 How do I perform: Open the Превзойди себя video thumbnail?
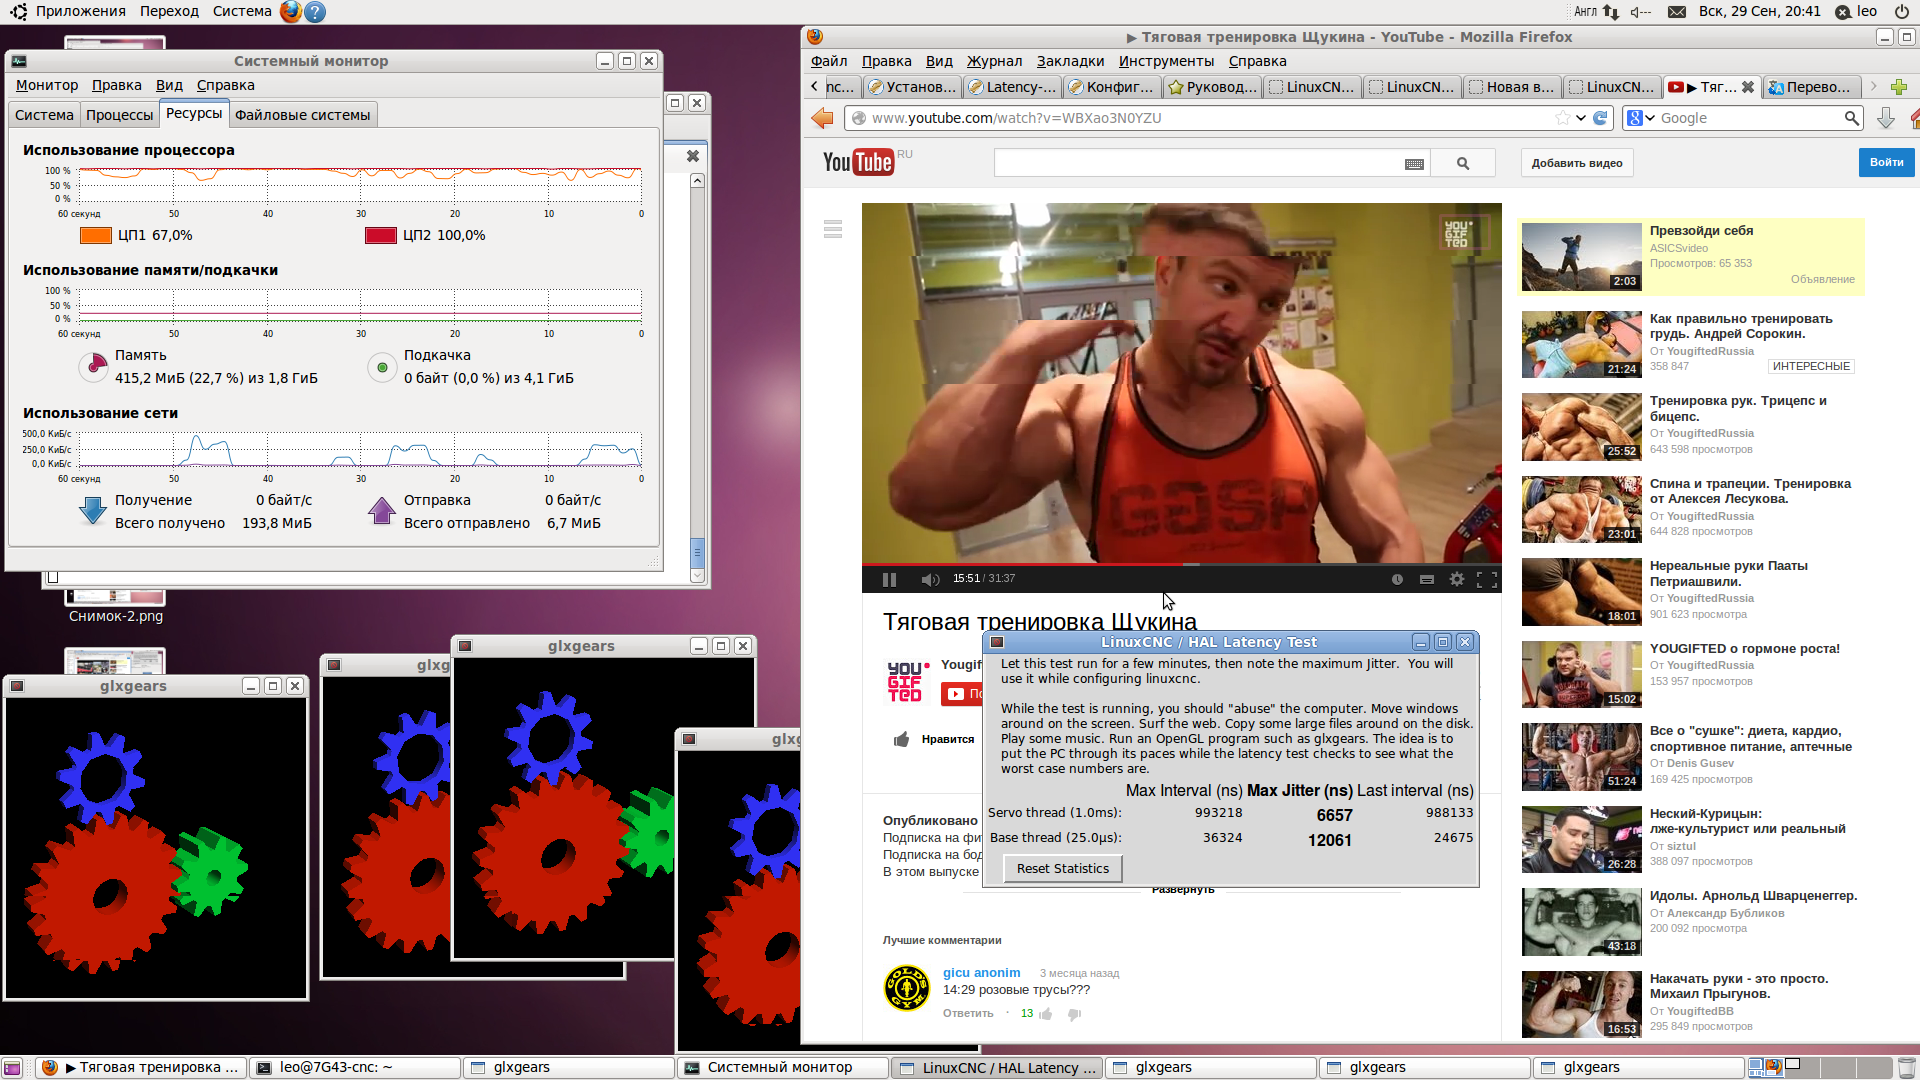coord(1581,256)
